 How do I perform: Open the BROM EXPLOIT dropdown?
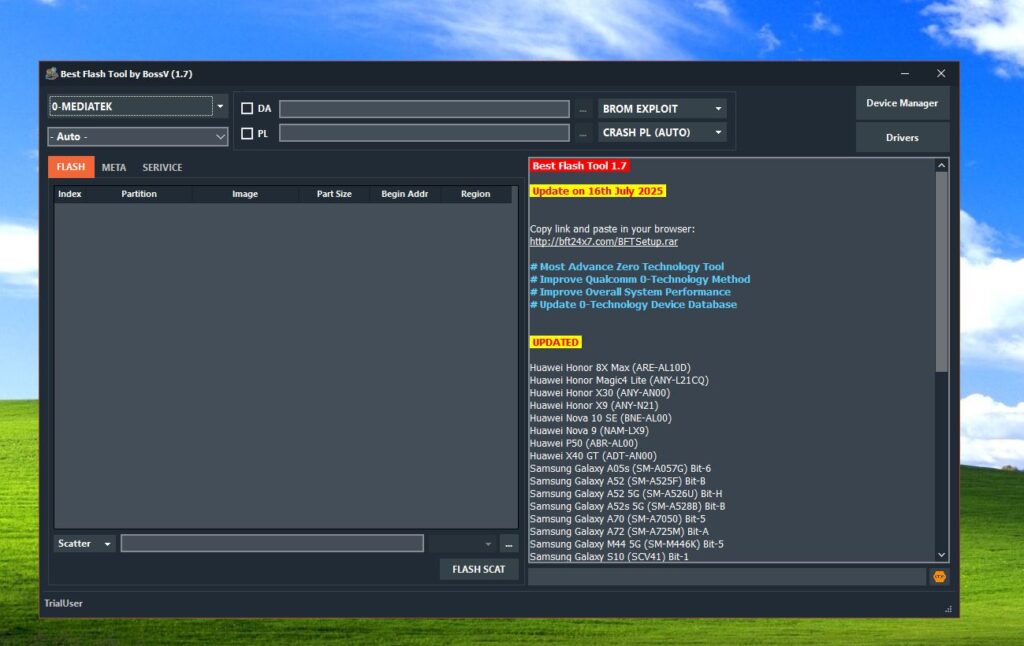tap(662, 108)
